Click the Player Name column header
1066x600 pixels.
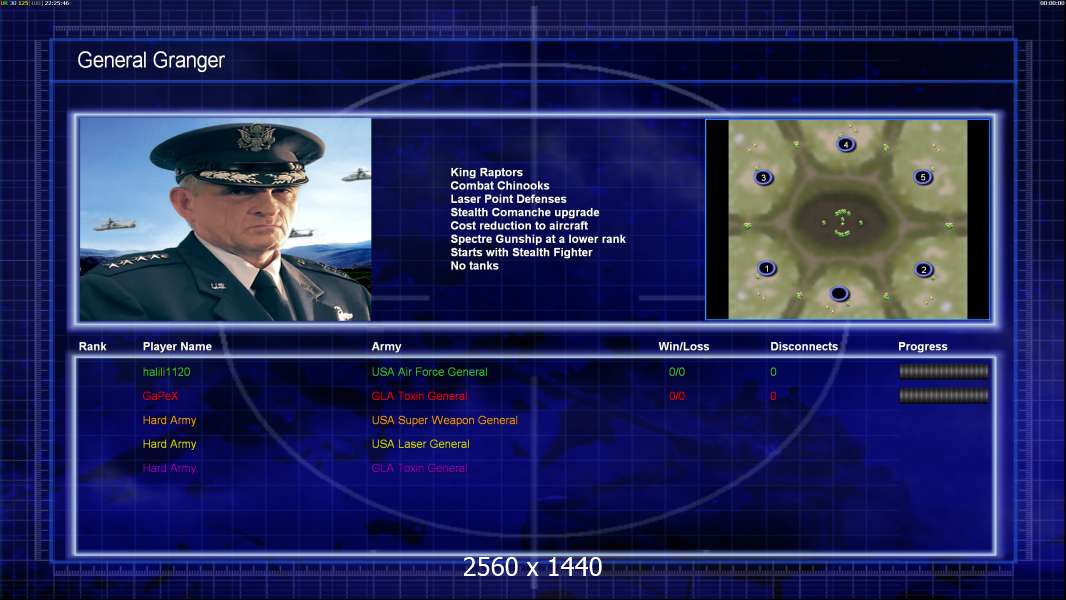177,347
